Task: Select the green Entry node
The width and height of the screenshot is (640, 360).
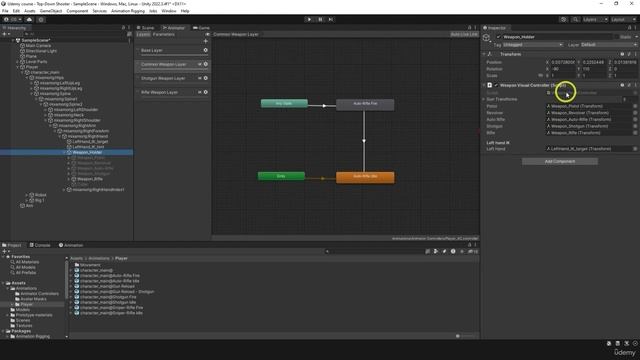Action: 281,176
